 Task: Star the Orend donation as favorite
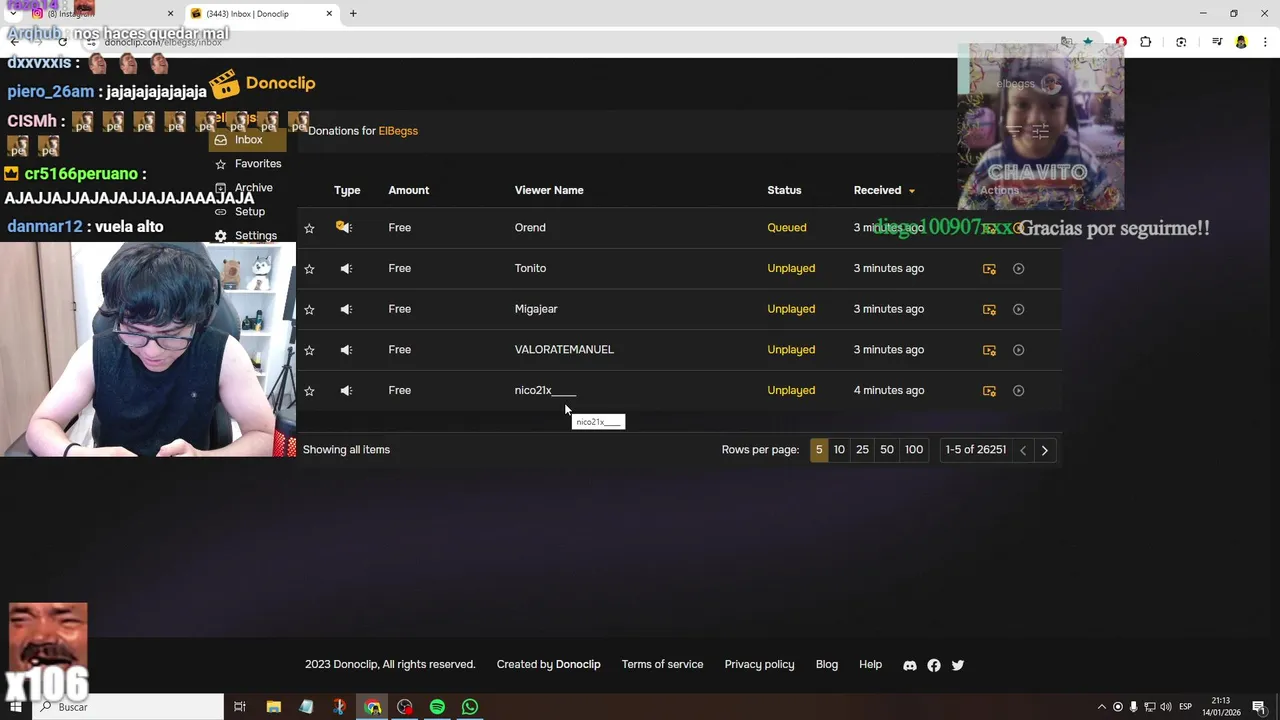tap(309, 228)
